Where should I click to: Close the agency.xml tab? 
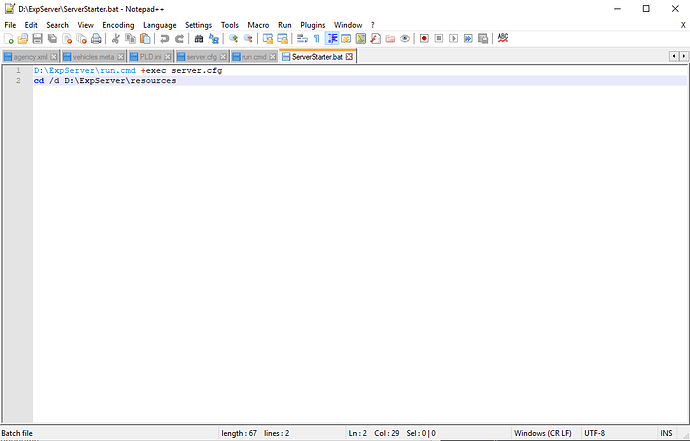(53, 57)
